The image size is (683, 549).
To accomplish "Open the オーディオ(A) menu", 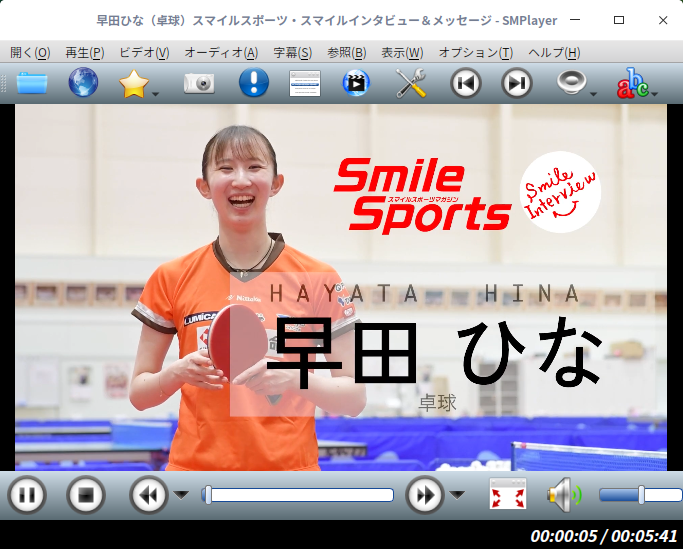I will pos(221,53).
